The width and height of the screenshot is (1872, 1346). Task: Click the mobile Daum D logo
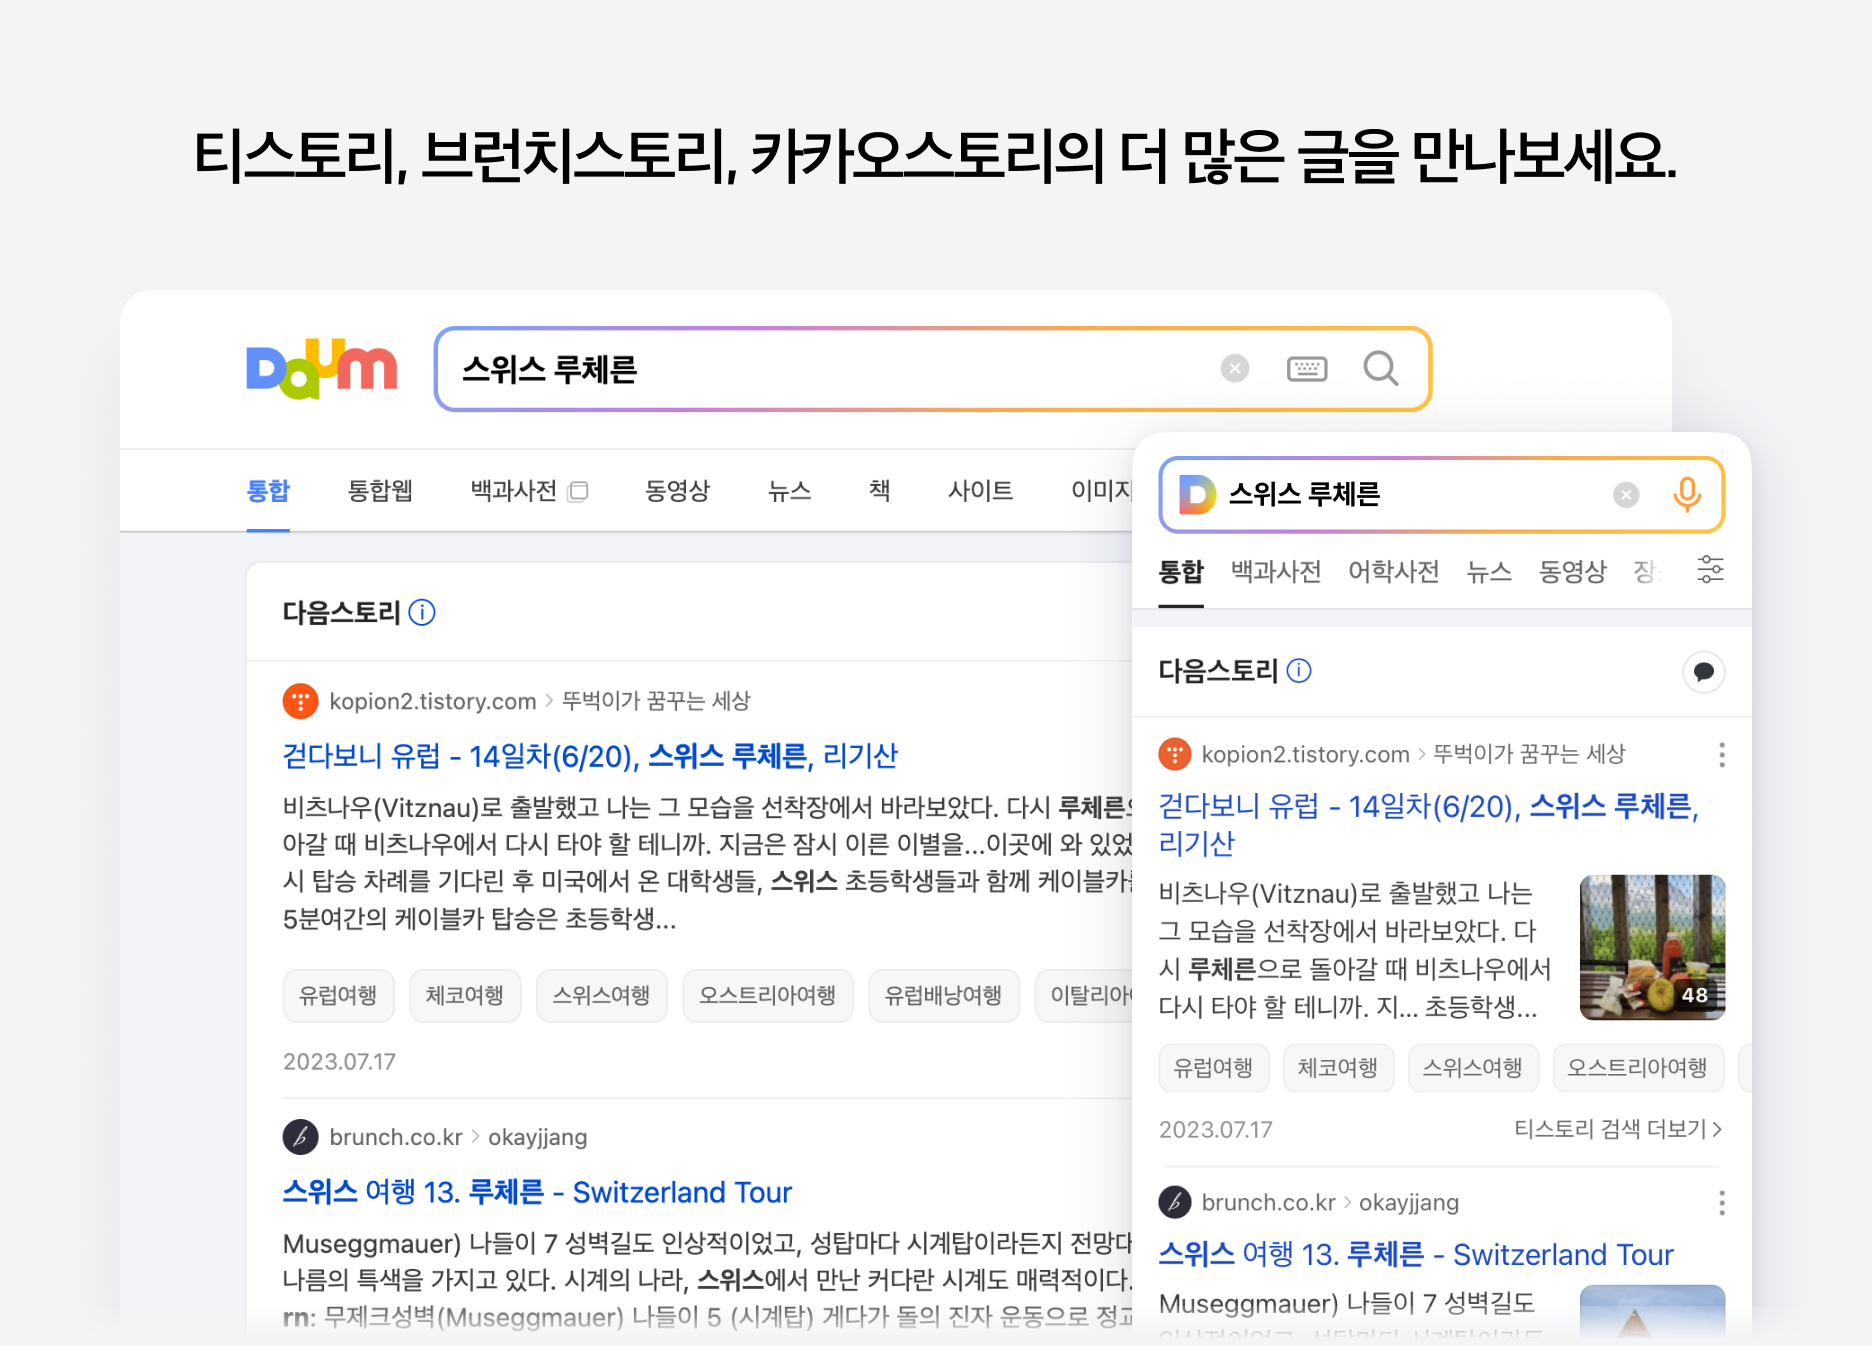pyautogui.click(x=1197, y=494)
